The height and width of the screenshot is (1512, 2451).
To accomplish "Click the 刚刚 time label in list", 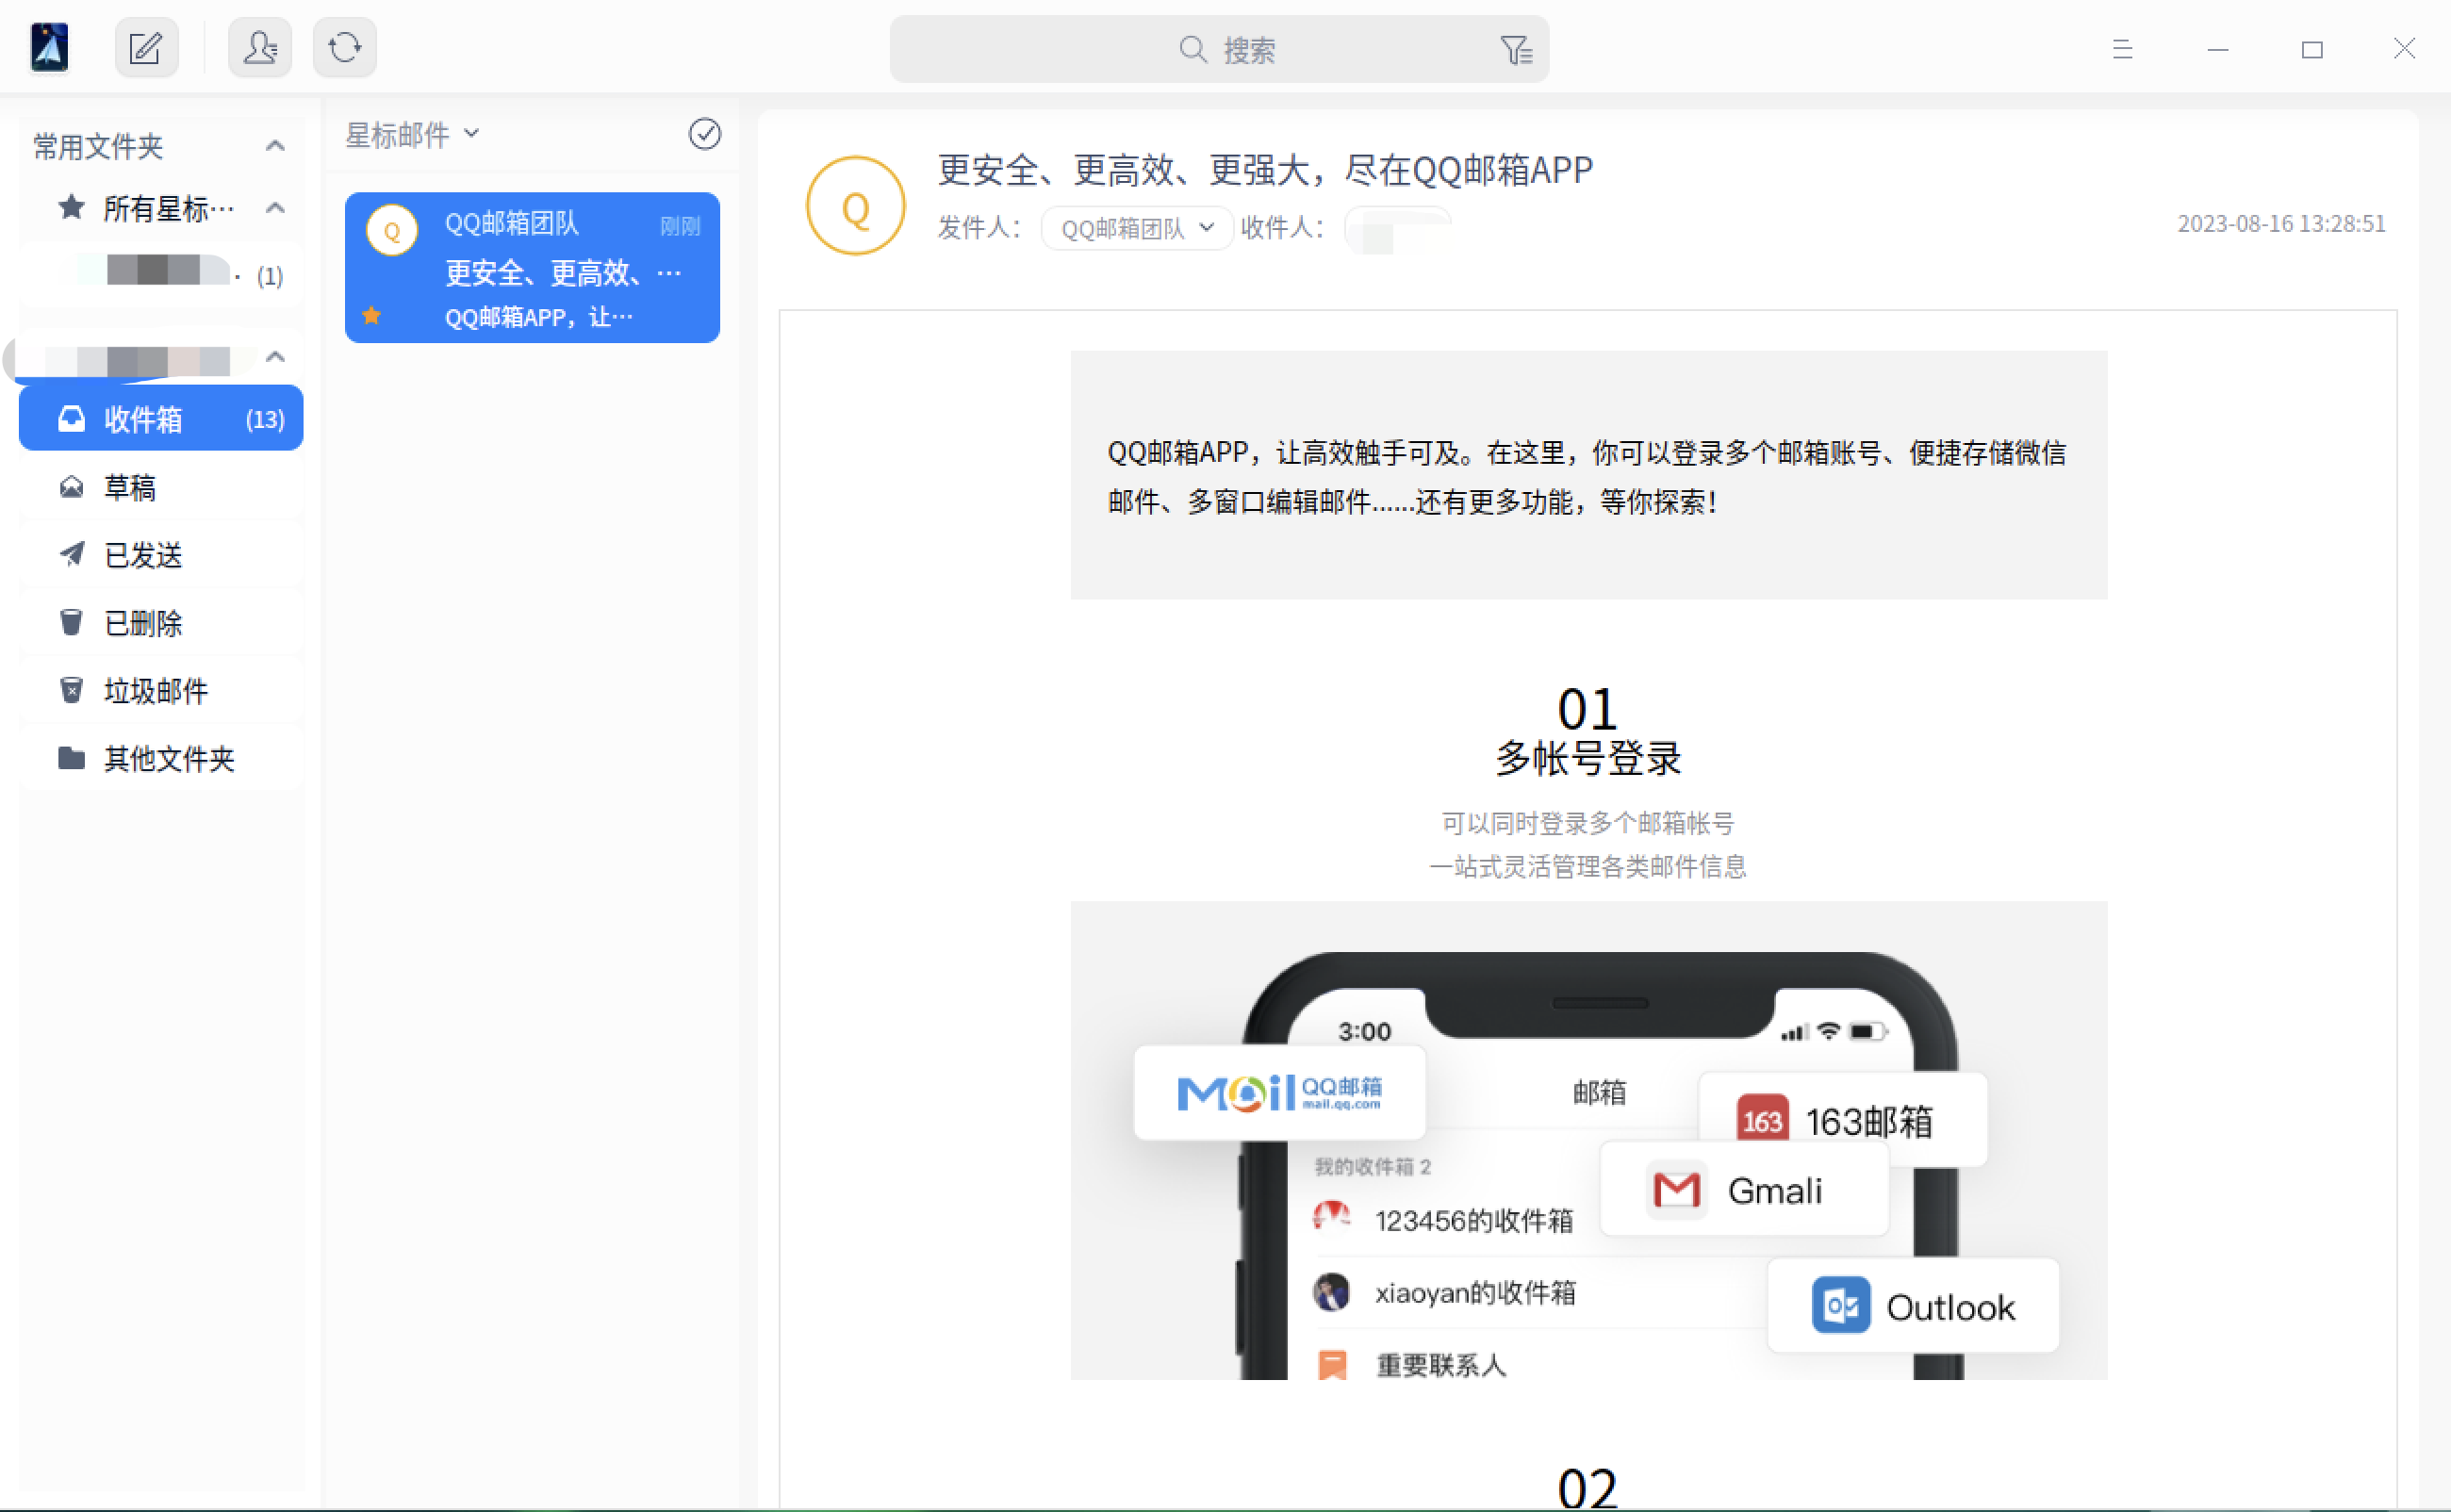I will coord(680,226).
